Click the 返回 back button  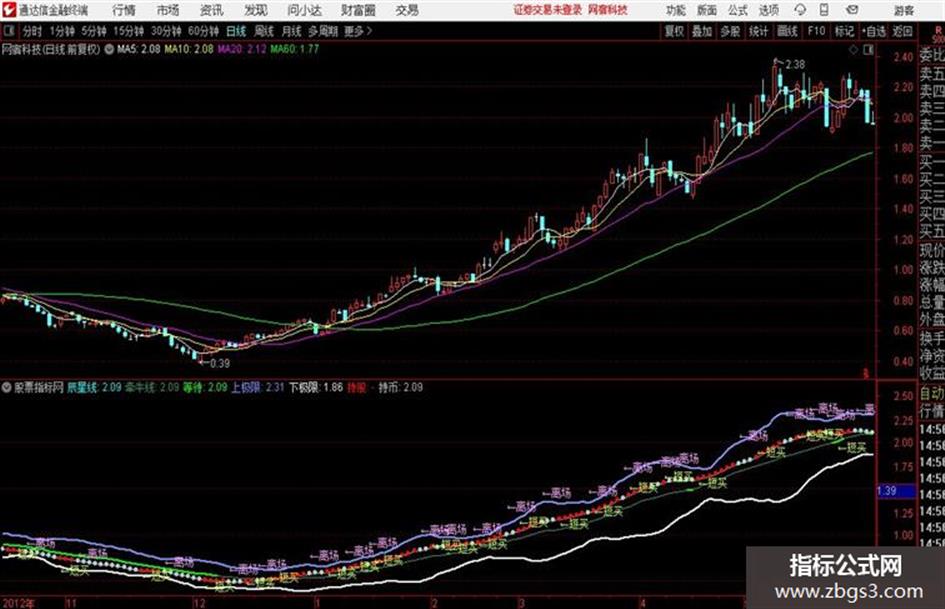click(x=902, y=31)
